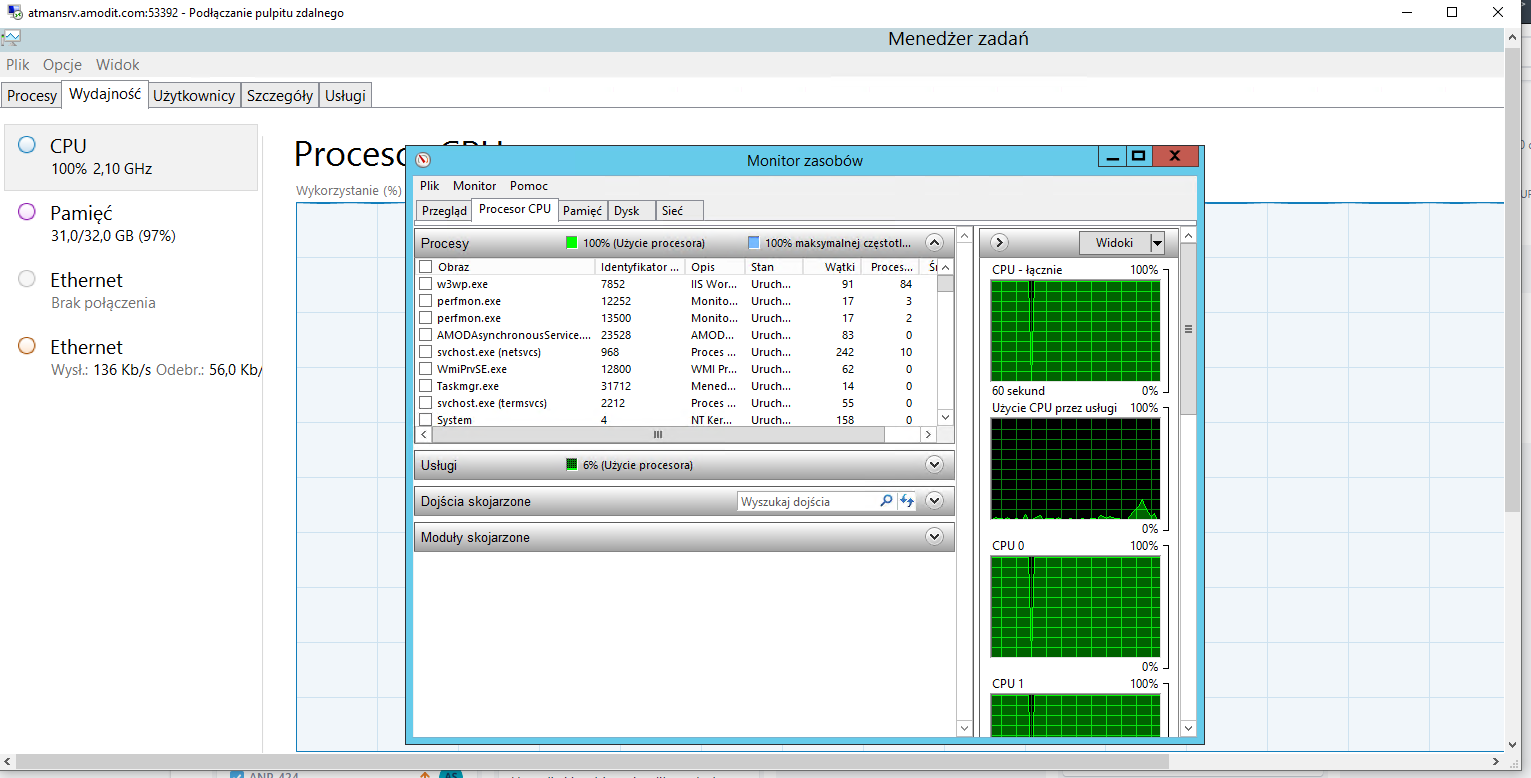Click the CPU - łącznie graph

coord(1076,331)
